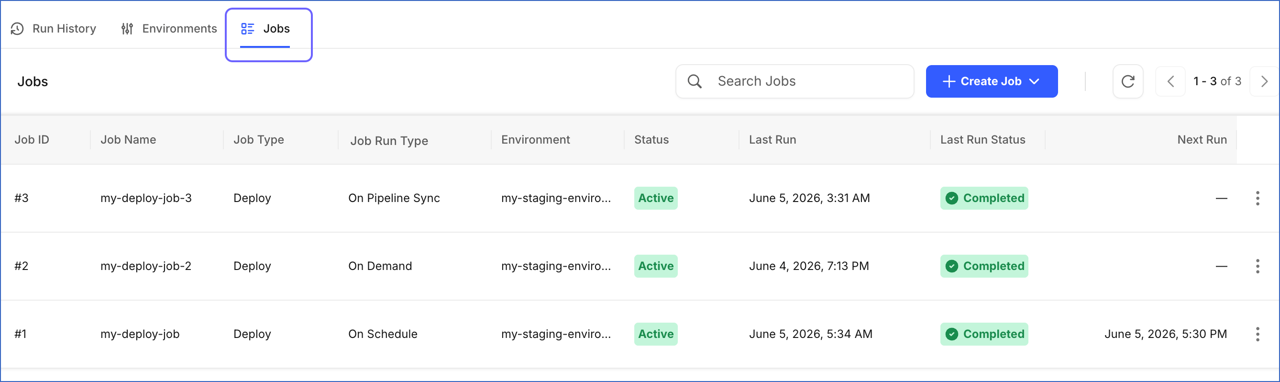
Task: Open the Run History tab
Action: [x=53, y=29]
